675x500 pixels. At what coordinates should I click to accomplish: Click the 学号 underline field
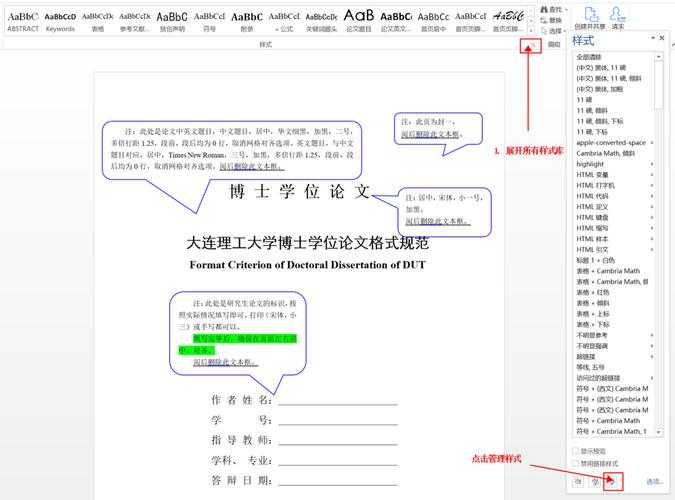tap(338, 420)
